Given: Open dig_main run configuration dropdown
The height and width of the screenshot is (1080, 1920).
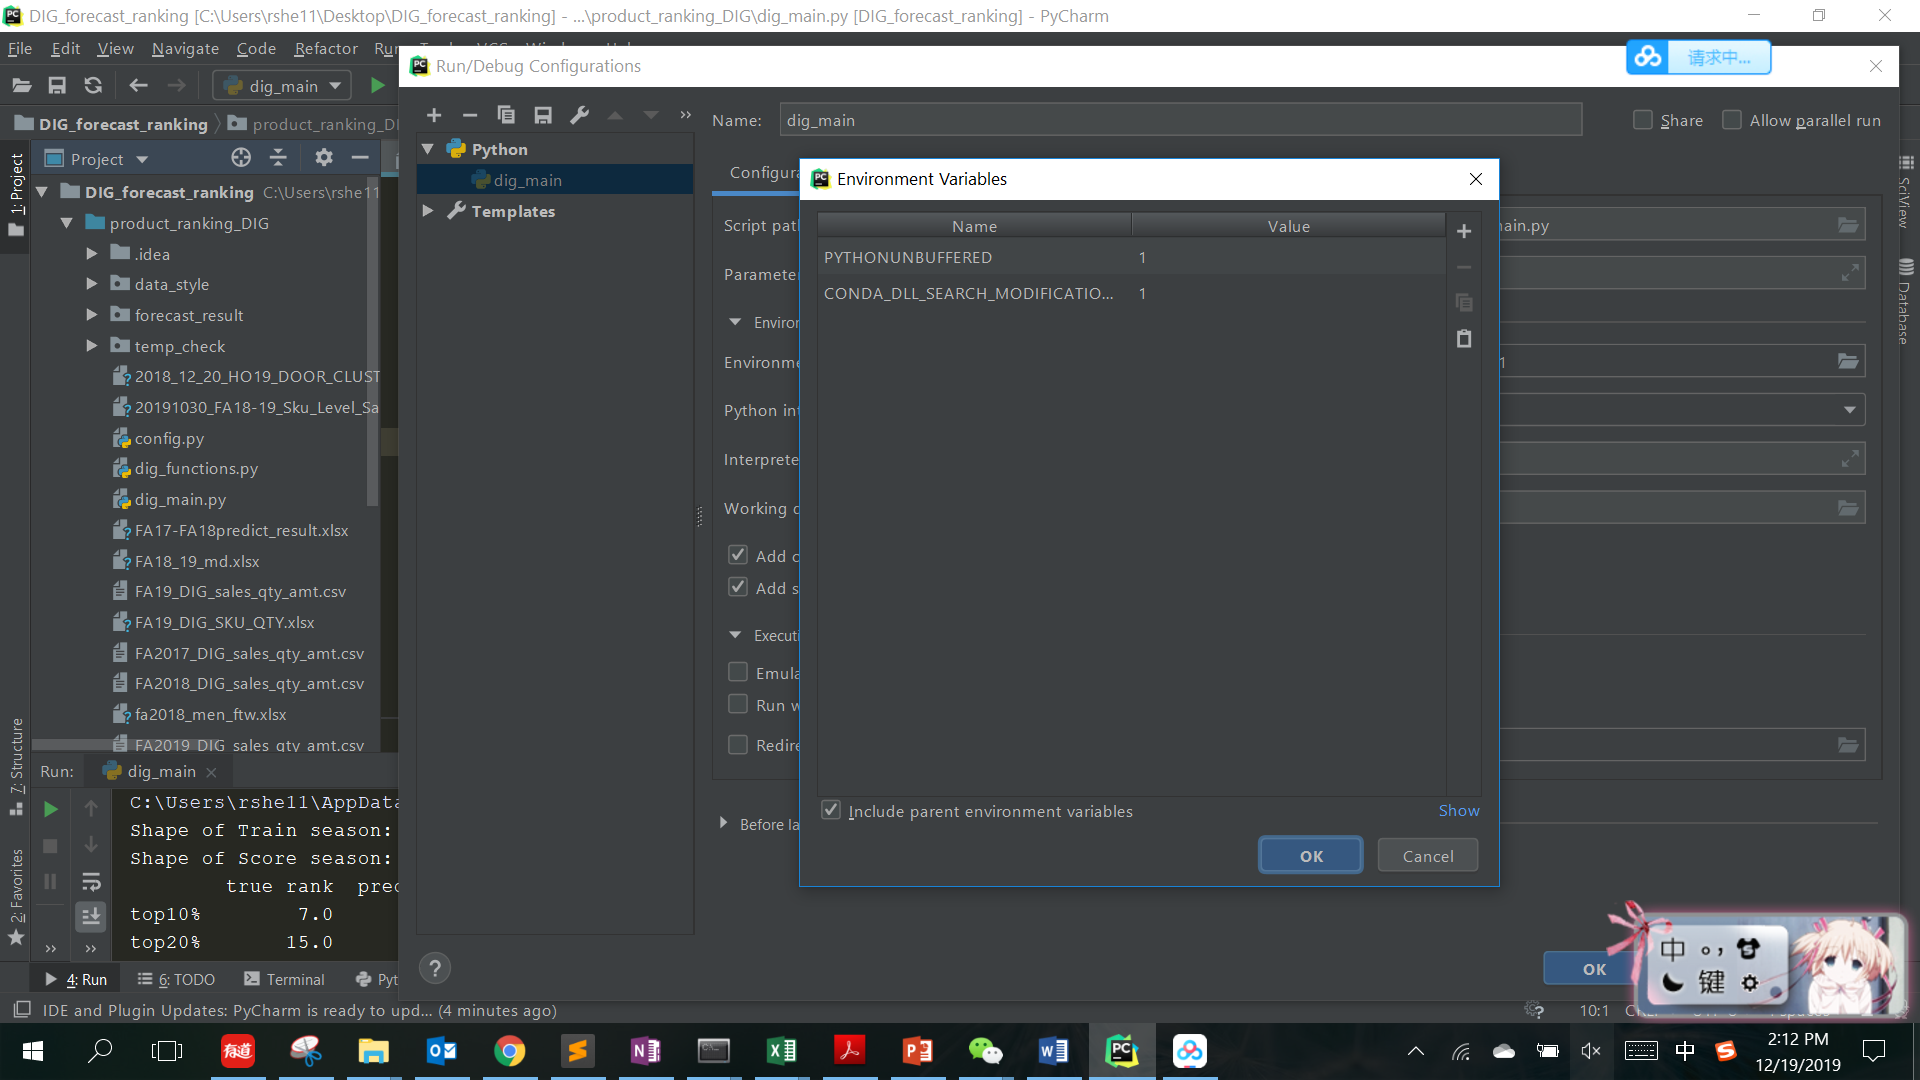Looking at the screenshot, I should point(283,86).
